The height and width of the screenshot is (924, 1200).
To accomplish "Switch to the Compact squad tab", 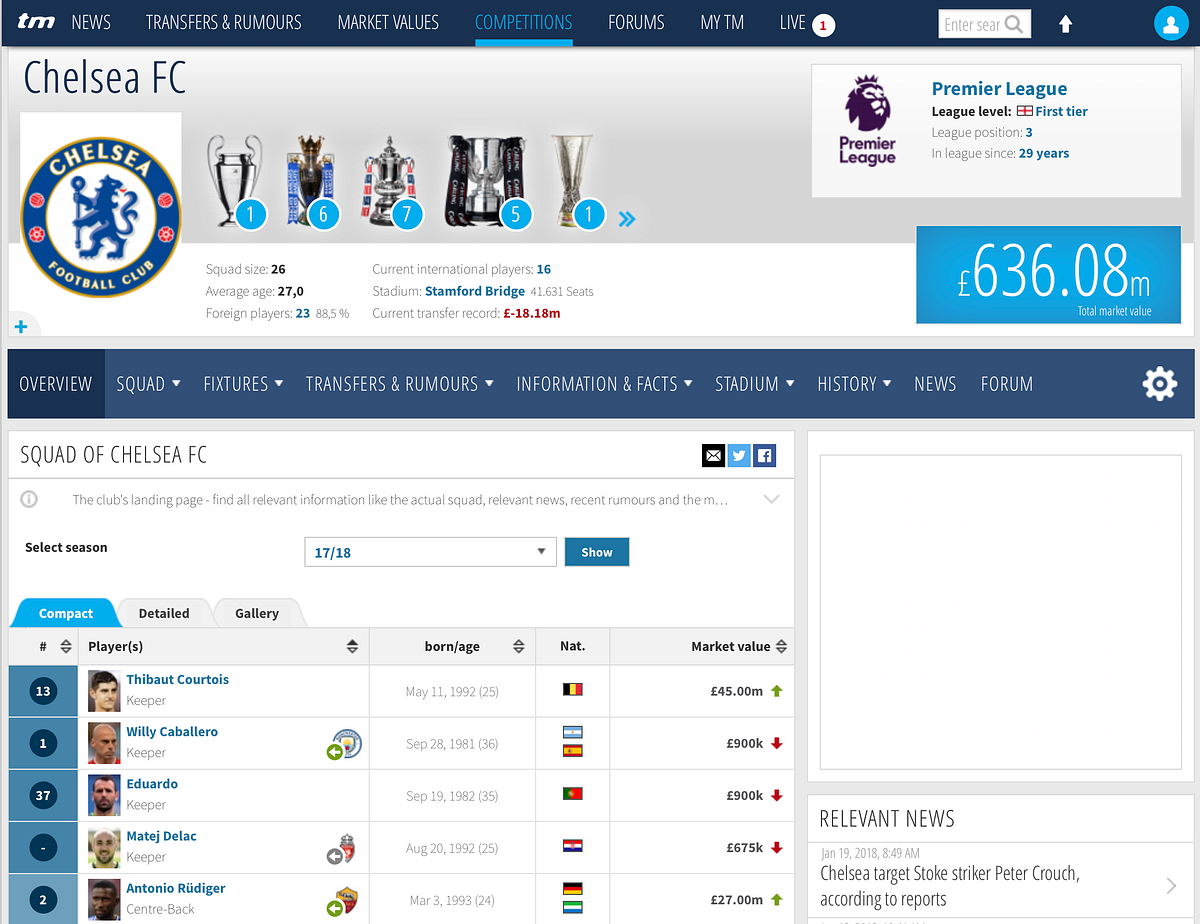I will pos(66,613).
